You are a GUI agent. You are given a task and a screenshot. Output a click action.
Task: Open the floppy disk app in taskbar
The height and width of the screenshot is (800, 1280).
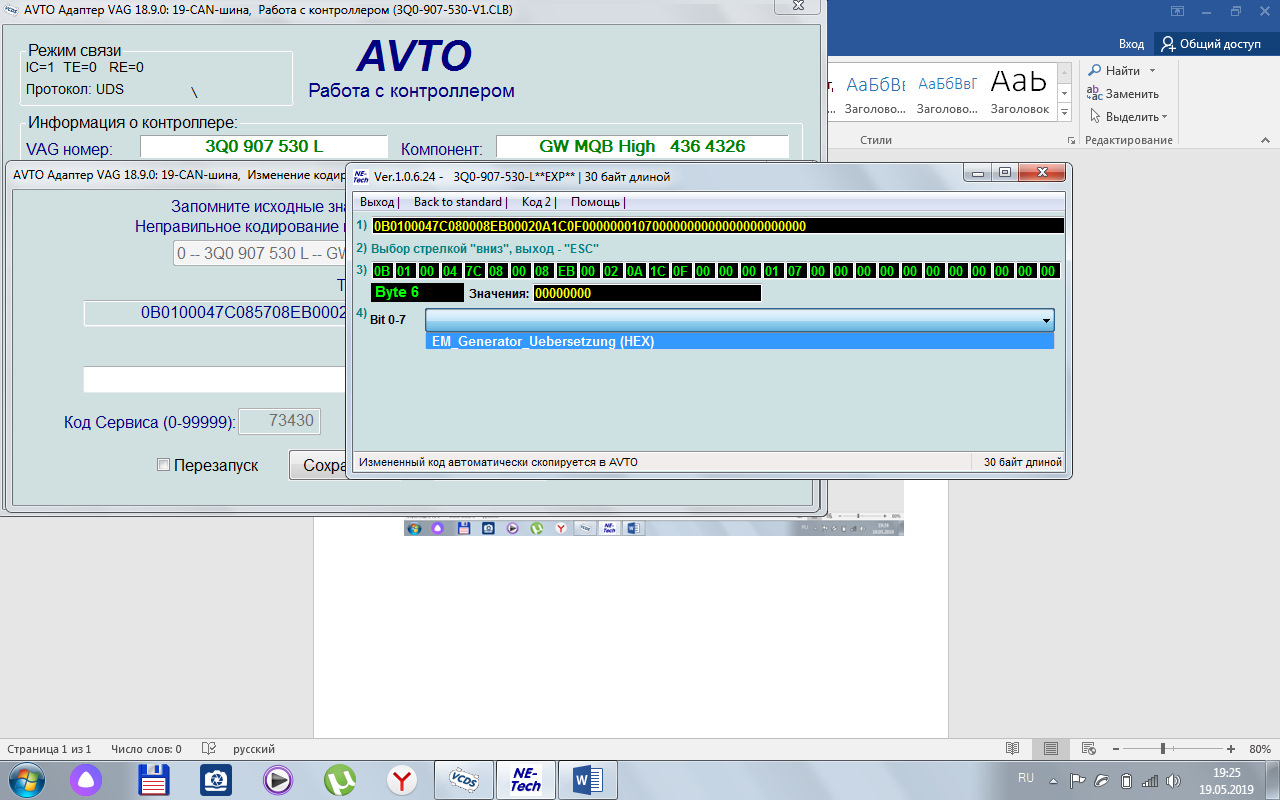[152, 779]
